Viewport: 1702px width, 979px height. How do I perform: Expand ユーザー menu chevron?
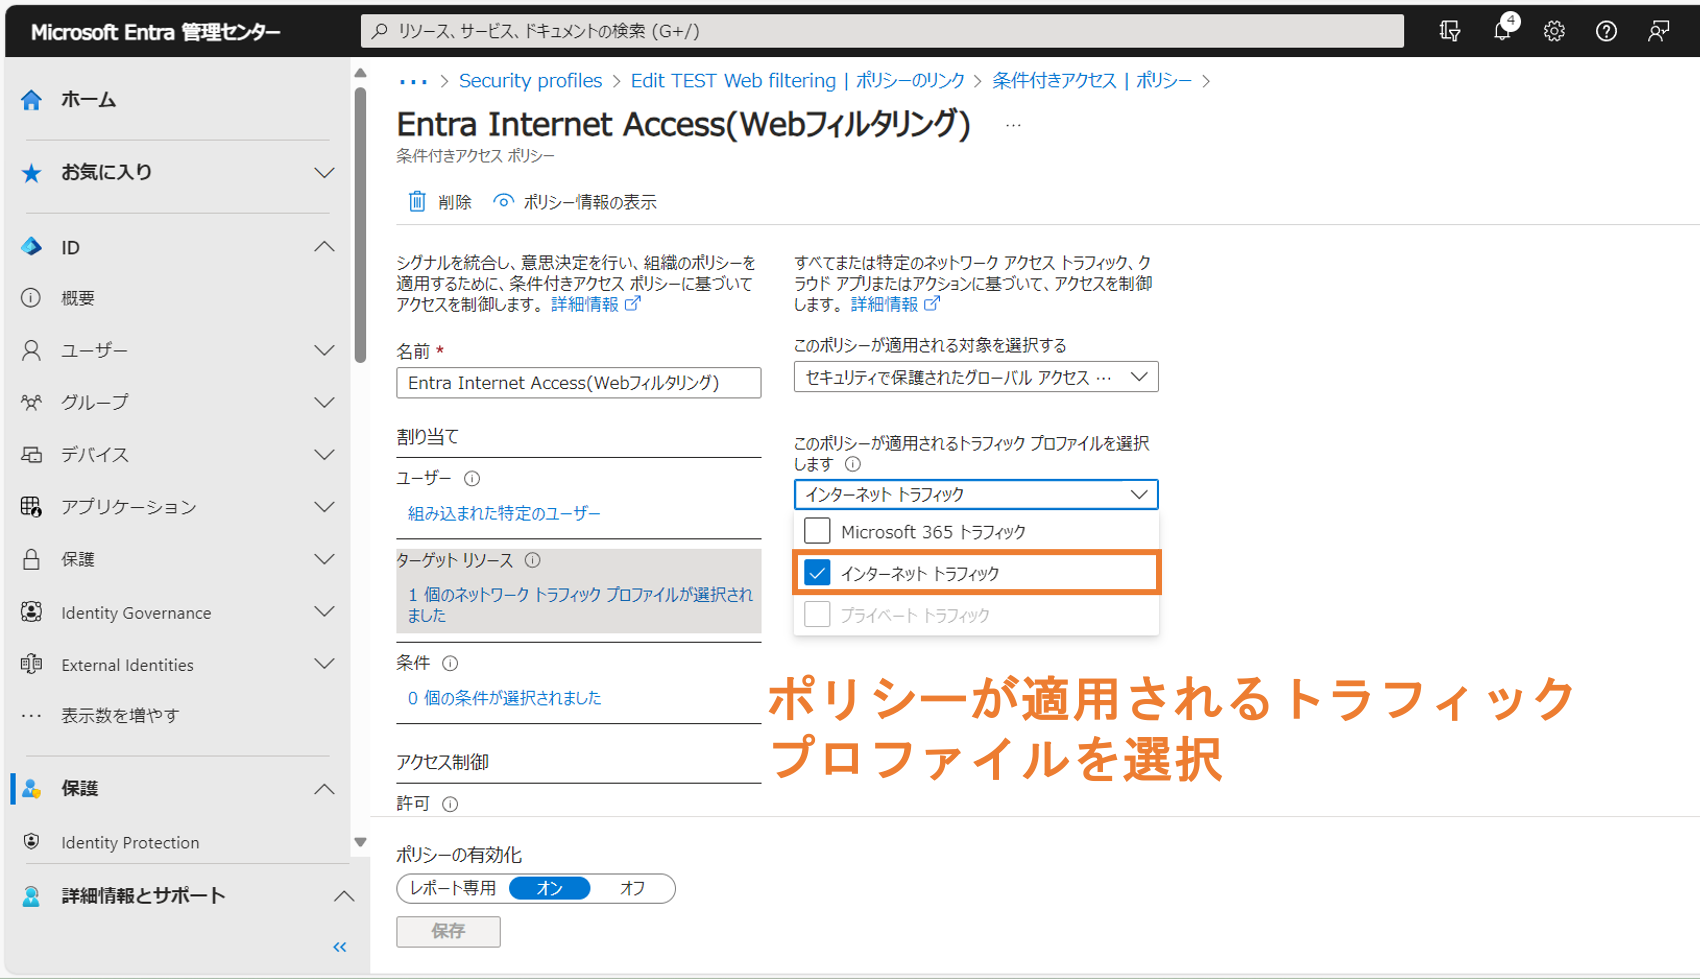pos(324,351)
